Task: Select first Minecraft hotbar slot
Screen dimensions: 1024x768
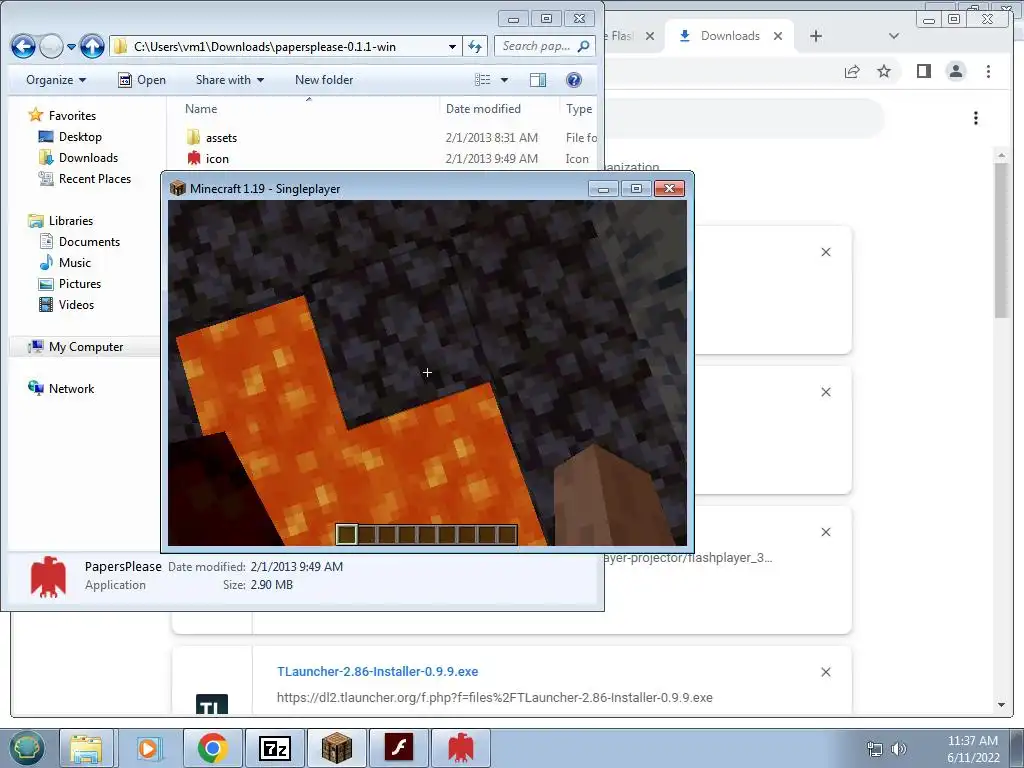Action: tap(346, 534)
